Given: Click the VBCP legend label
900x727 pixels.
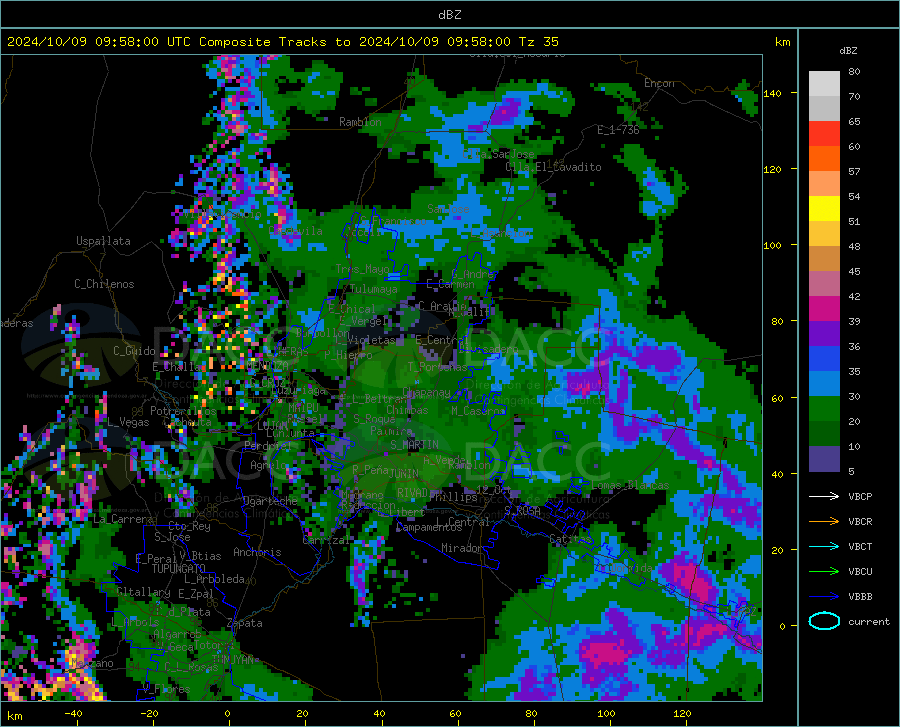Looking at the screenshot, I should (860, 496).
